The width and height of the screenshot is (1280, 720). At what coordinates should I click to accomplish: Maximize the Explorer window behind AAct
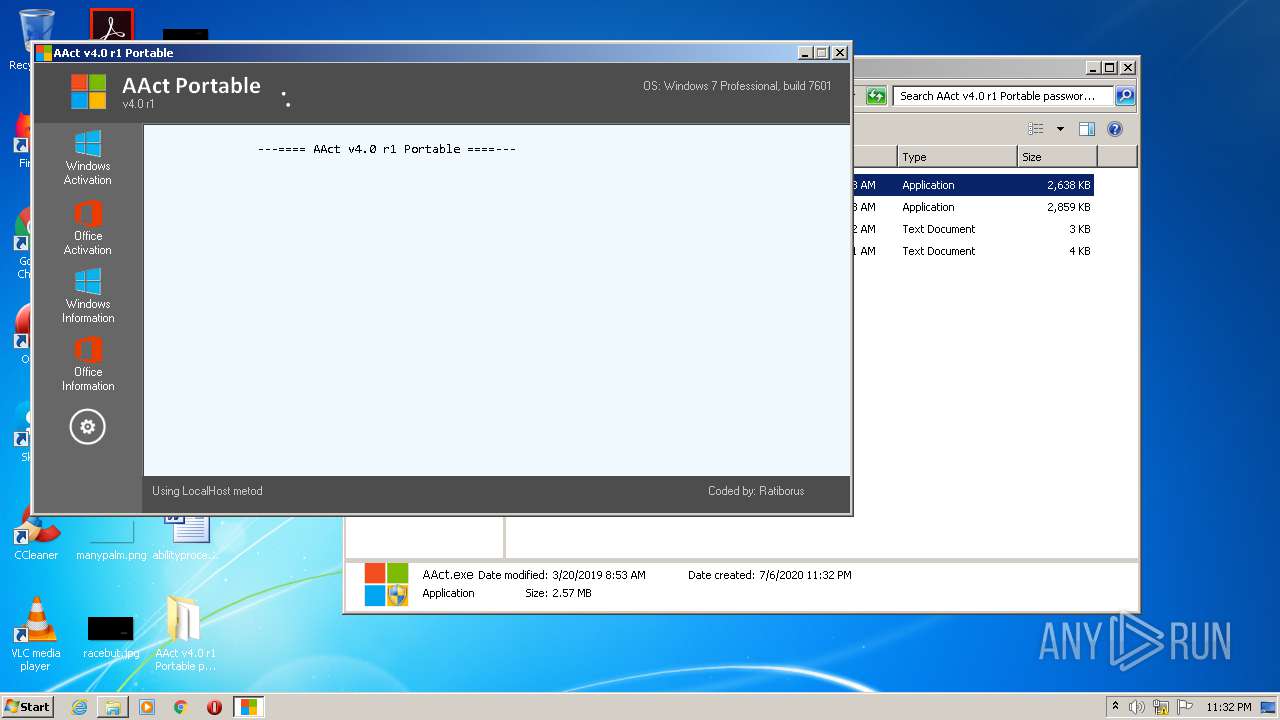point(1110,68)
